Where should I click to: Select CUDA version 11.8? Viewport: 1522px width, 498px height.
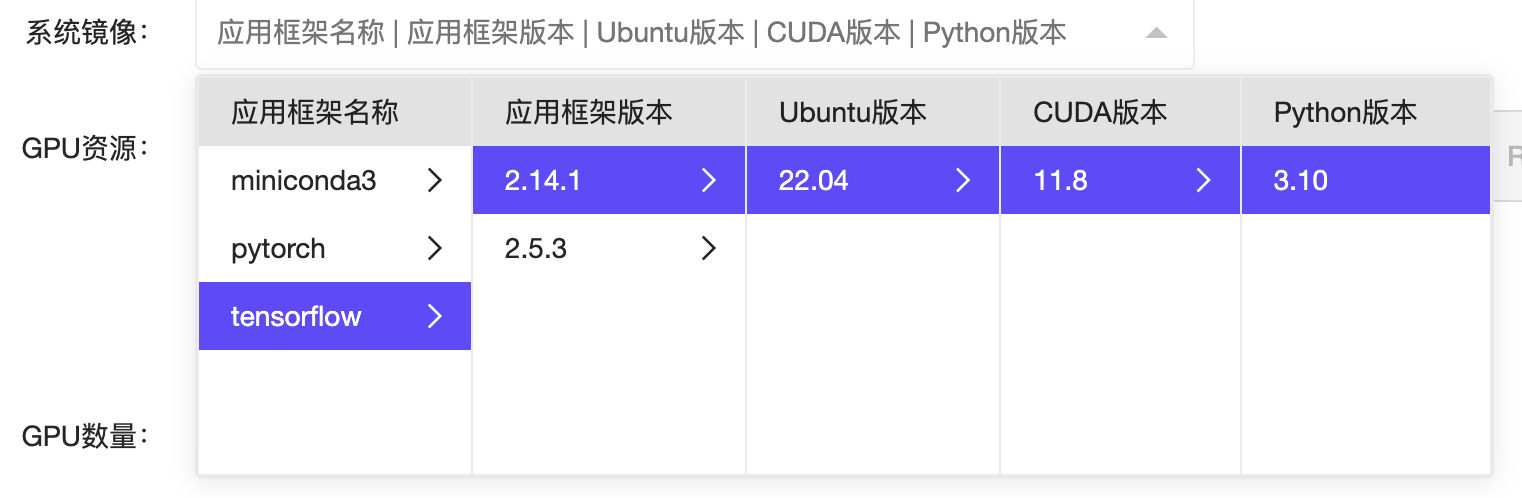pos(1061,181)
